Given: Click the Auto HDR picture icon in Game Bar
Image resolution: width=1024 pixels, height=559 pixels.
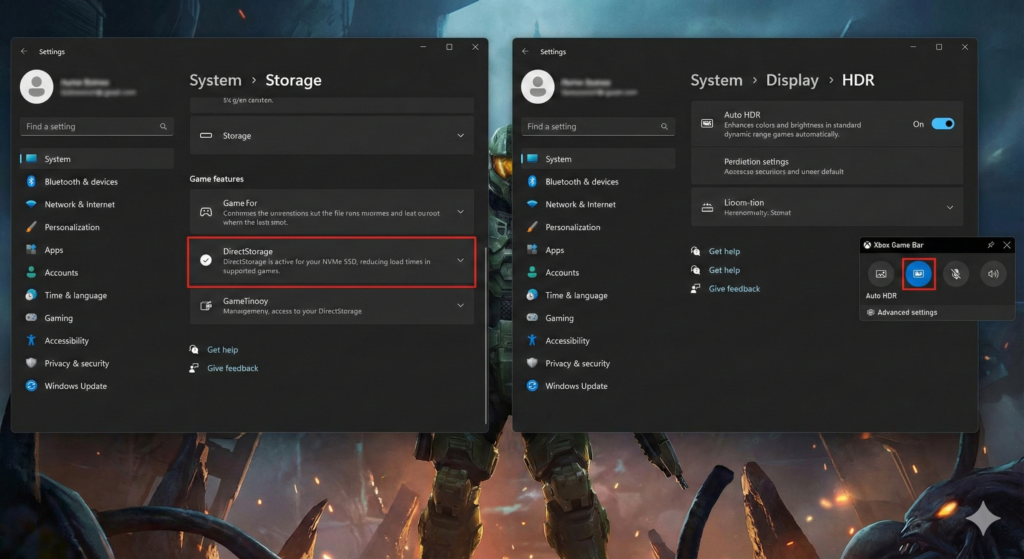Looking at the screenshot, I should coord(881,273).
